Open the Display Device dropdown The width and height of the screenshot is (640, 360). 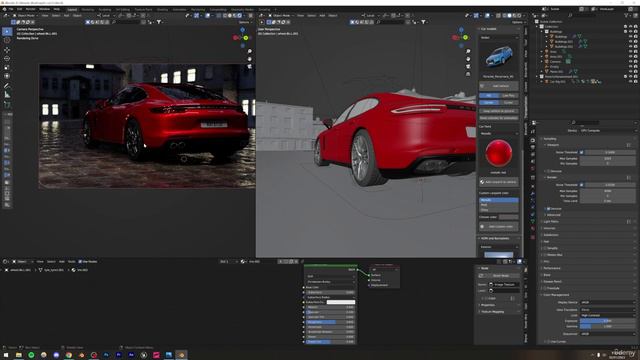[x=607, y=302]
